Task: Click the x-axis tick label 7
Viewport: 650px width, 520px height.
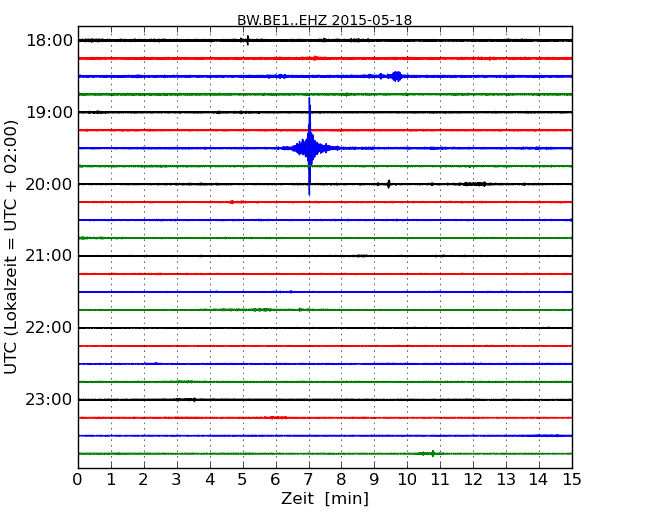Action: [x=308, y=480]
